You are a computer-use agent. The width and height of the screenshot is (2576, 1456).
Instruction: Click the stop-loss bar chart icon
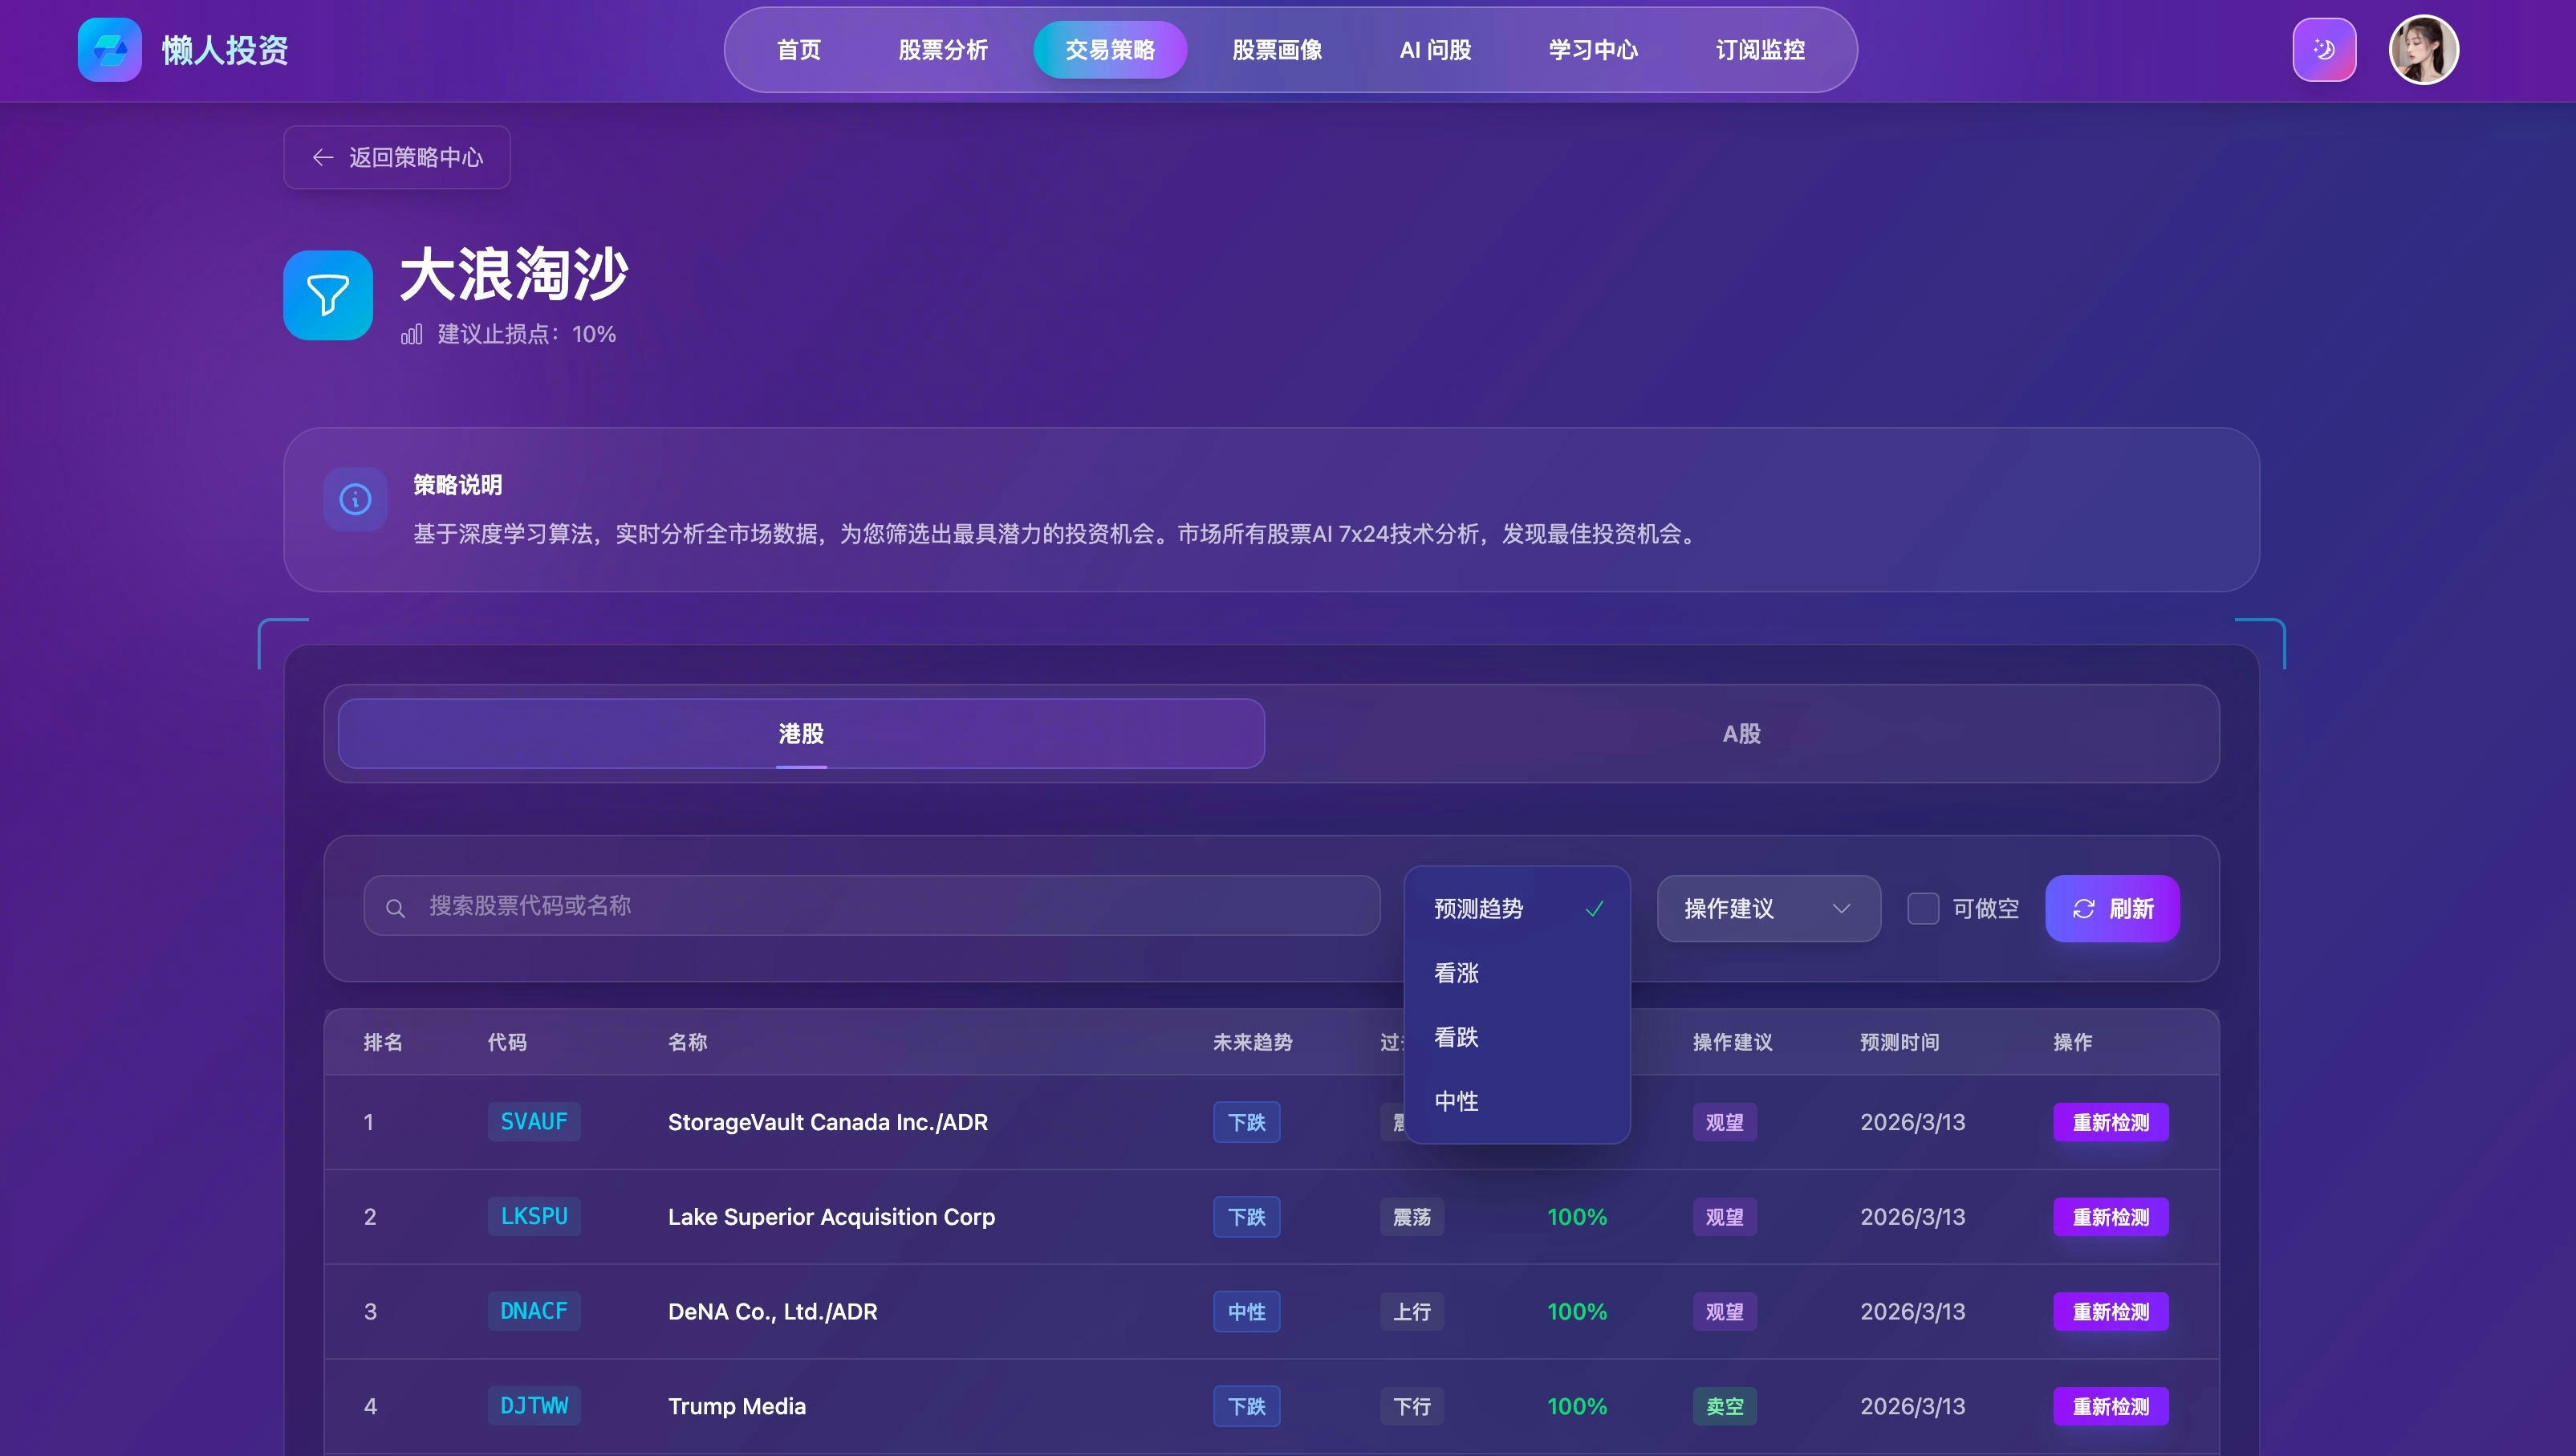411,334
